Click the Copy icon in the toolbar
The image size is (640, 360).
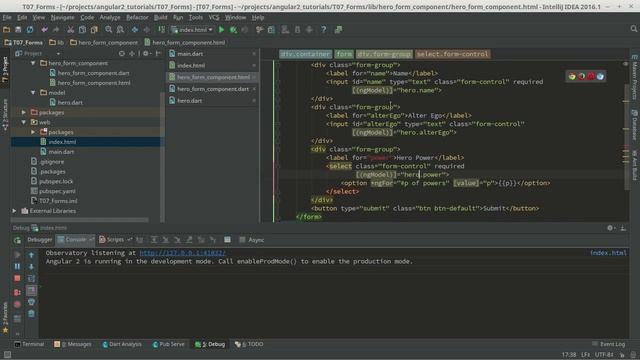82,30
